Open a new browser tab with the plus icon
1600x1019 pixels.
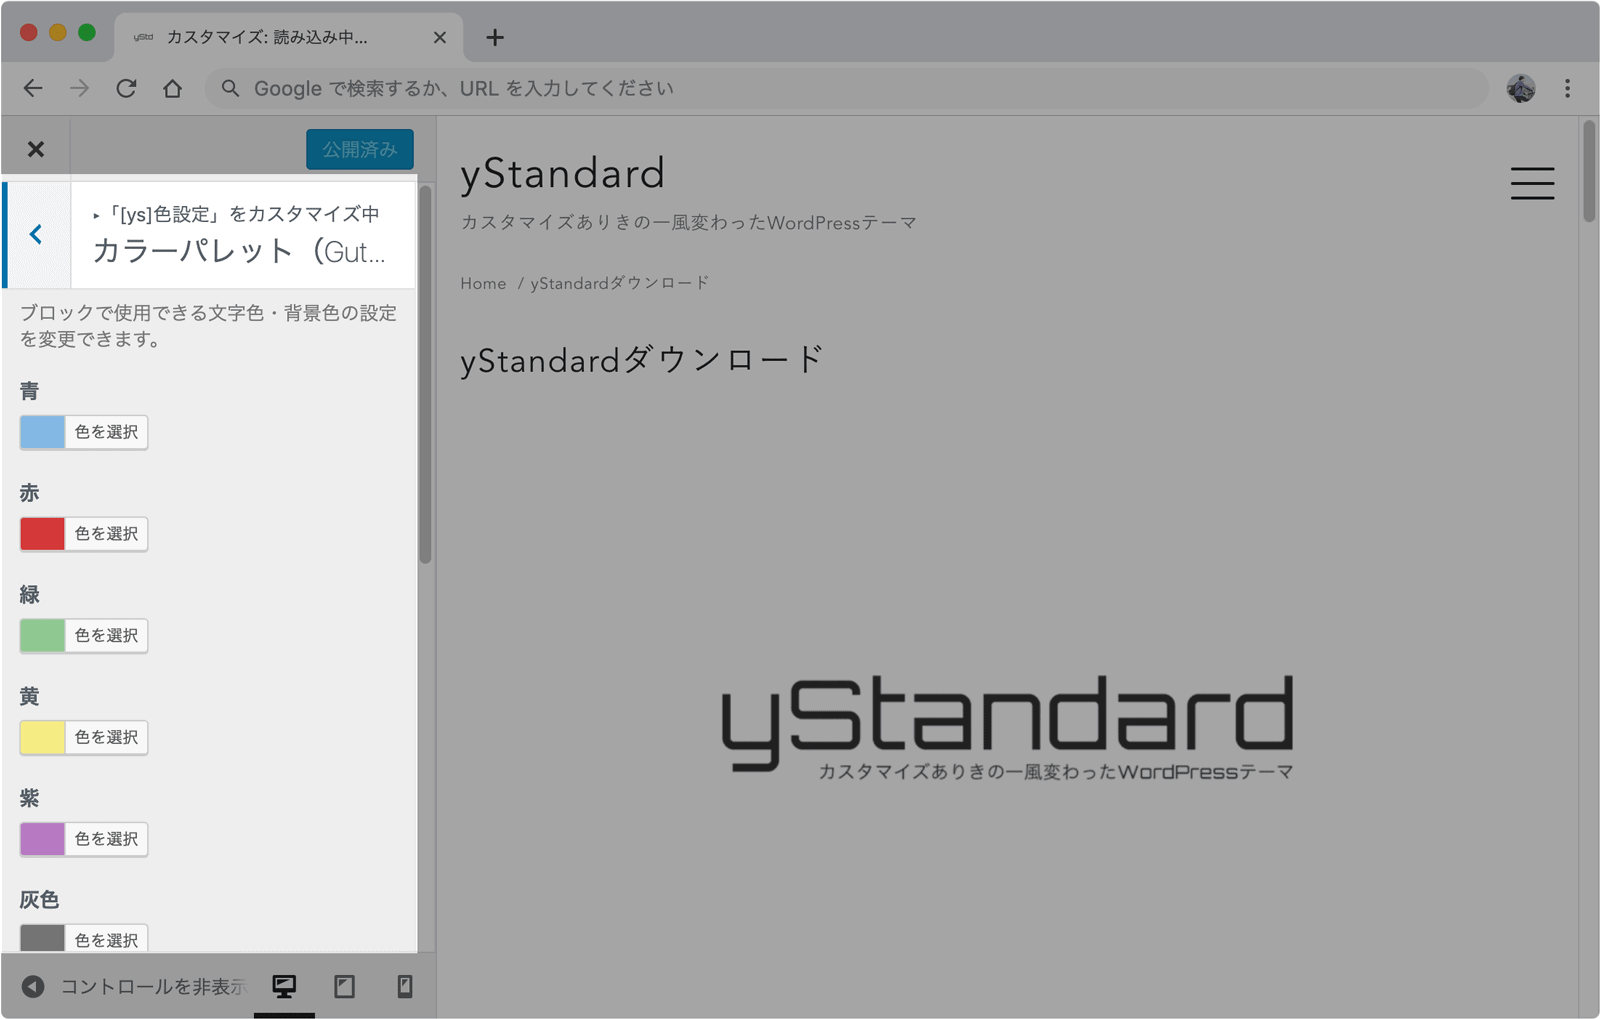pyautogui.click(x=494, y=38)
